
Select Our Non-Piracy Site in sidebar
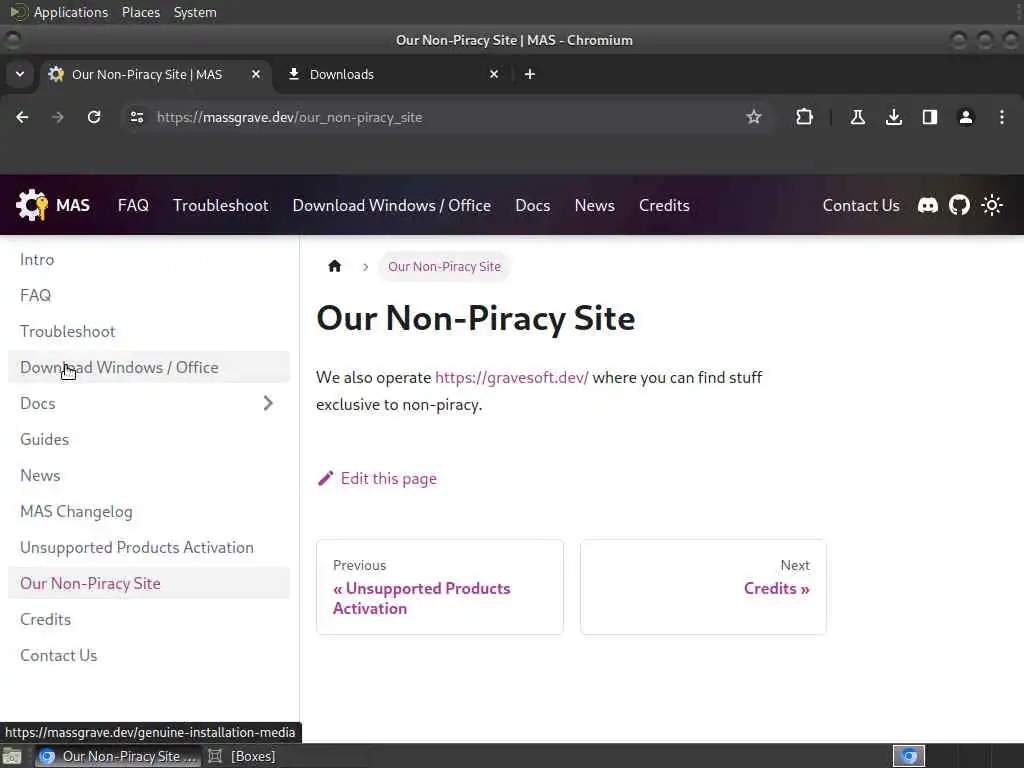coord(149,583)
